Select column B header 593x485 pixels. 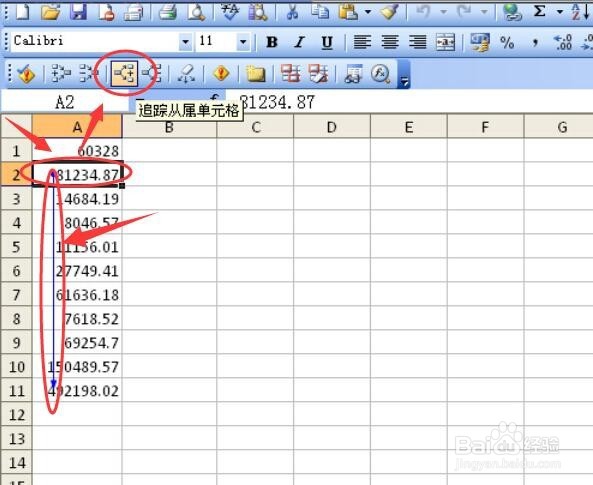click(169, 127)
